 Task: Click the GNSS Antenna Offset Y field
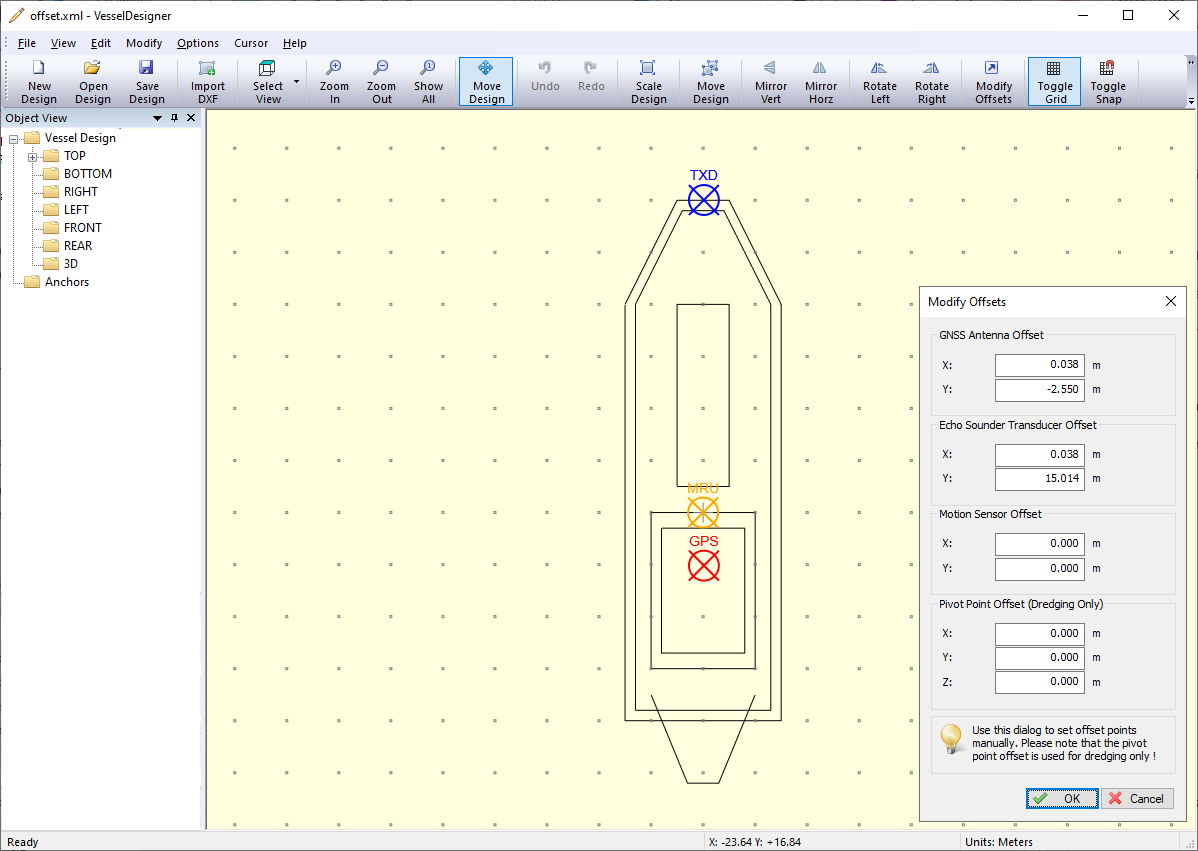click(1039, 390)
